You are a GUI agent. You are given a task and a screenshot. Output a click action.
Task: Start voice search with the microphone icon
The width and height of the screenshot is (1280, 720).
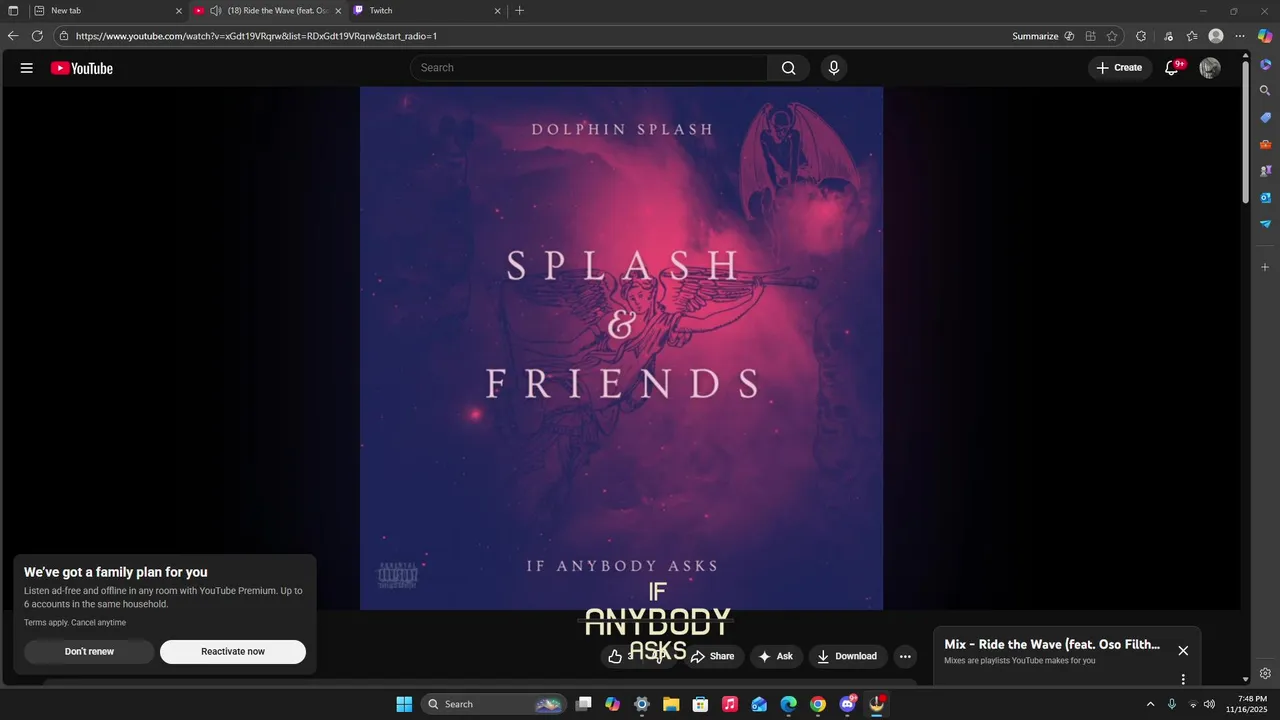834,68
